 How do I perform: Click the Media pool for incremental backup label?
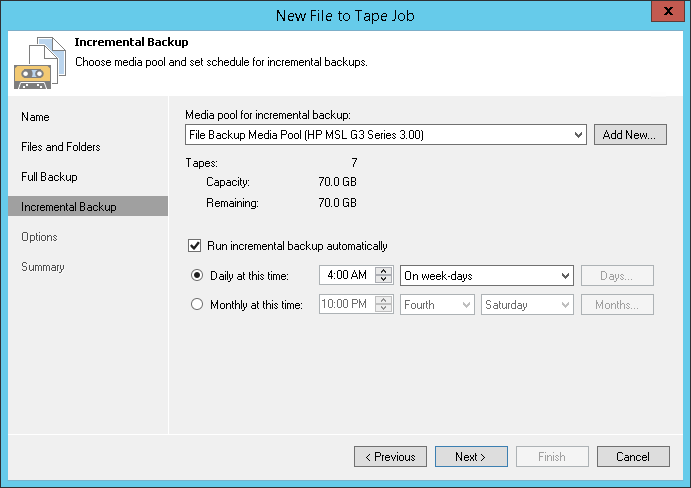(268, 115)
